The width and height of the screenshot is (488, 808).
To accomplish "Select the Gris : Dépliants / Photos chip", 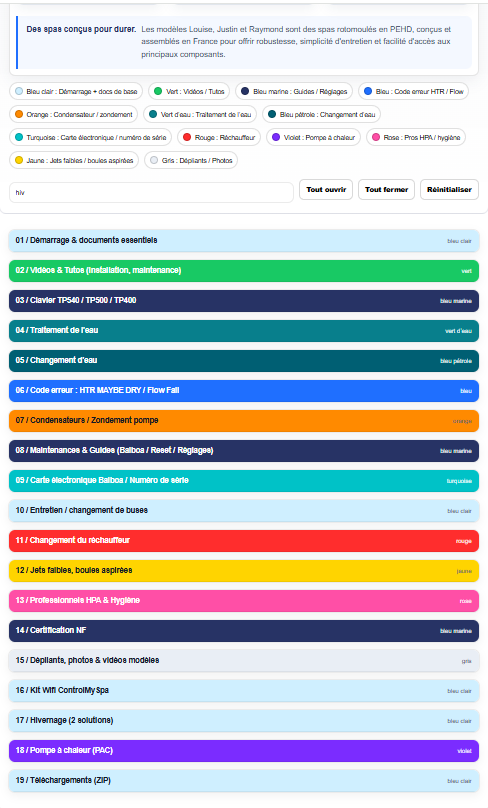I will (191, 161).
